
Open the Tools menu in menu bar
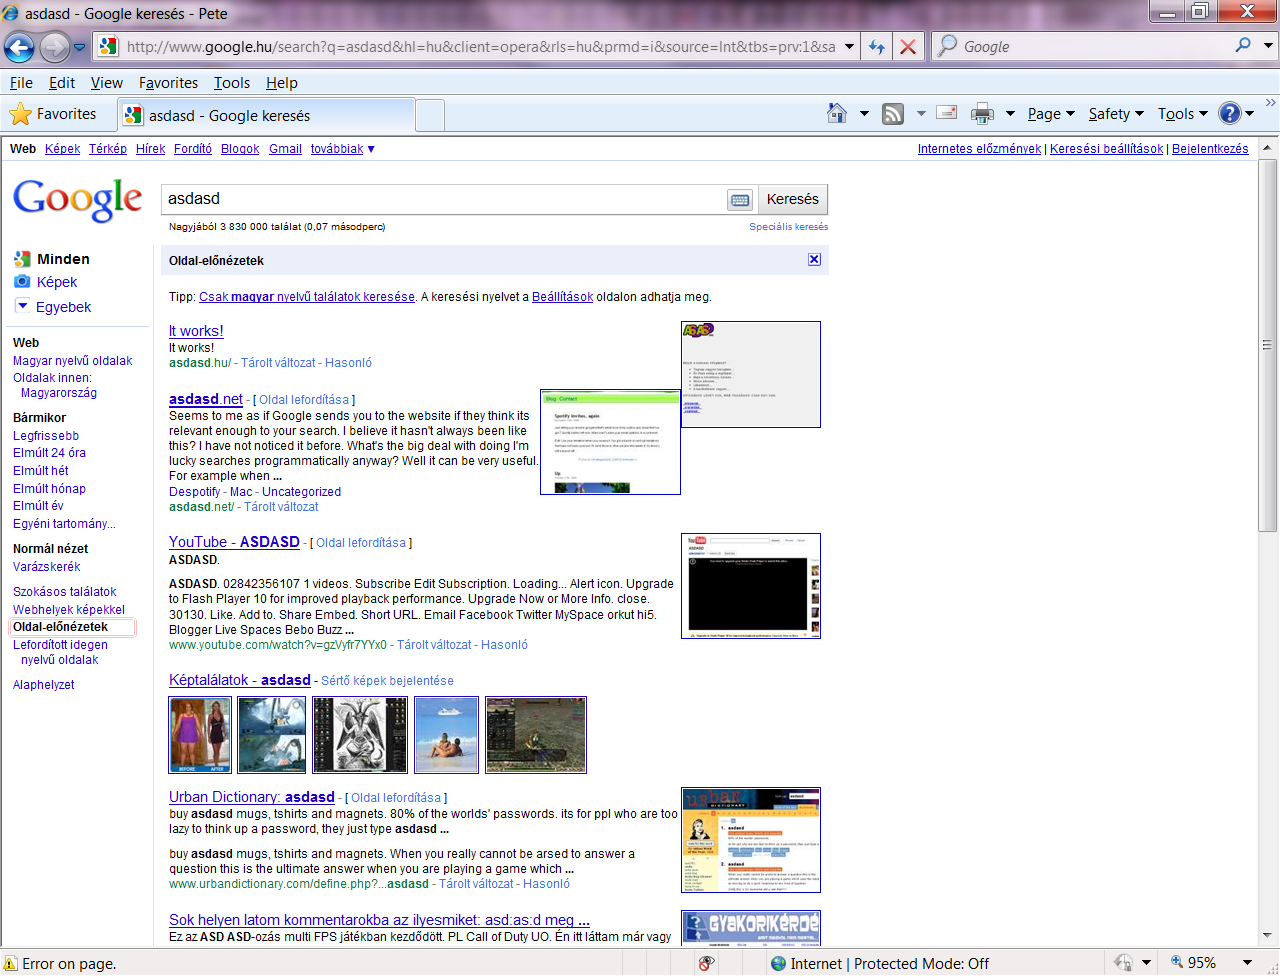232,83
